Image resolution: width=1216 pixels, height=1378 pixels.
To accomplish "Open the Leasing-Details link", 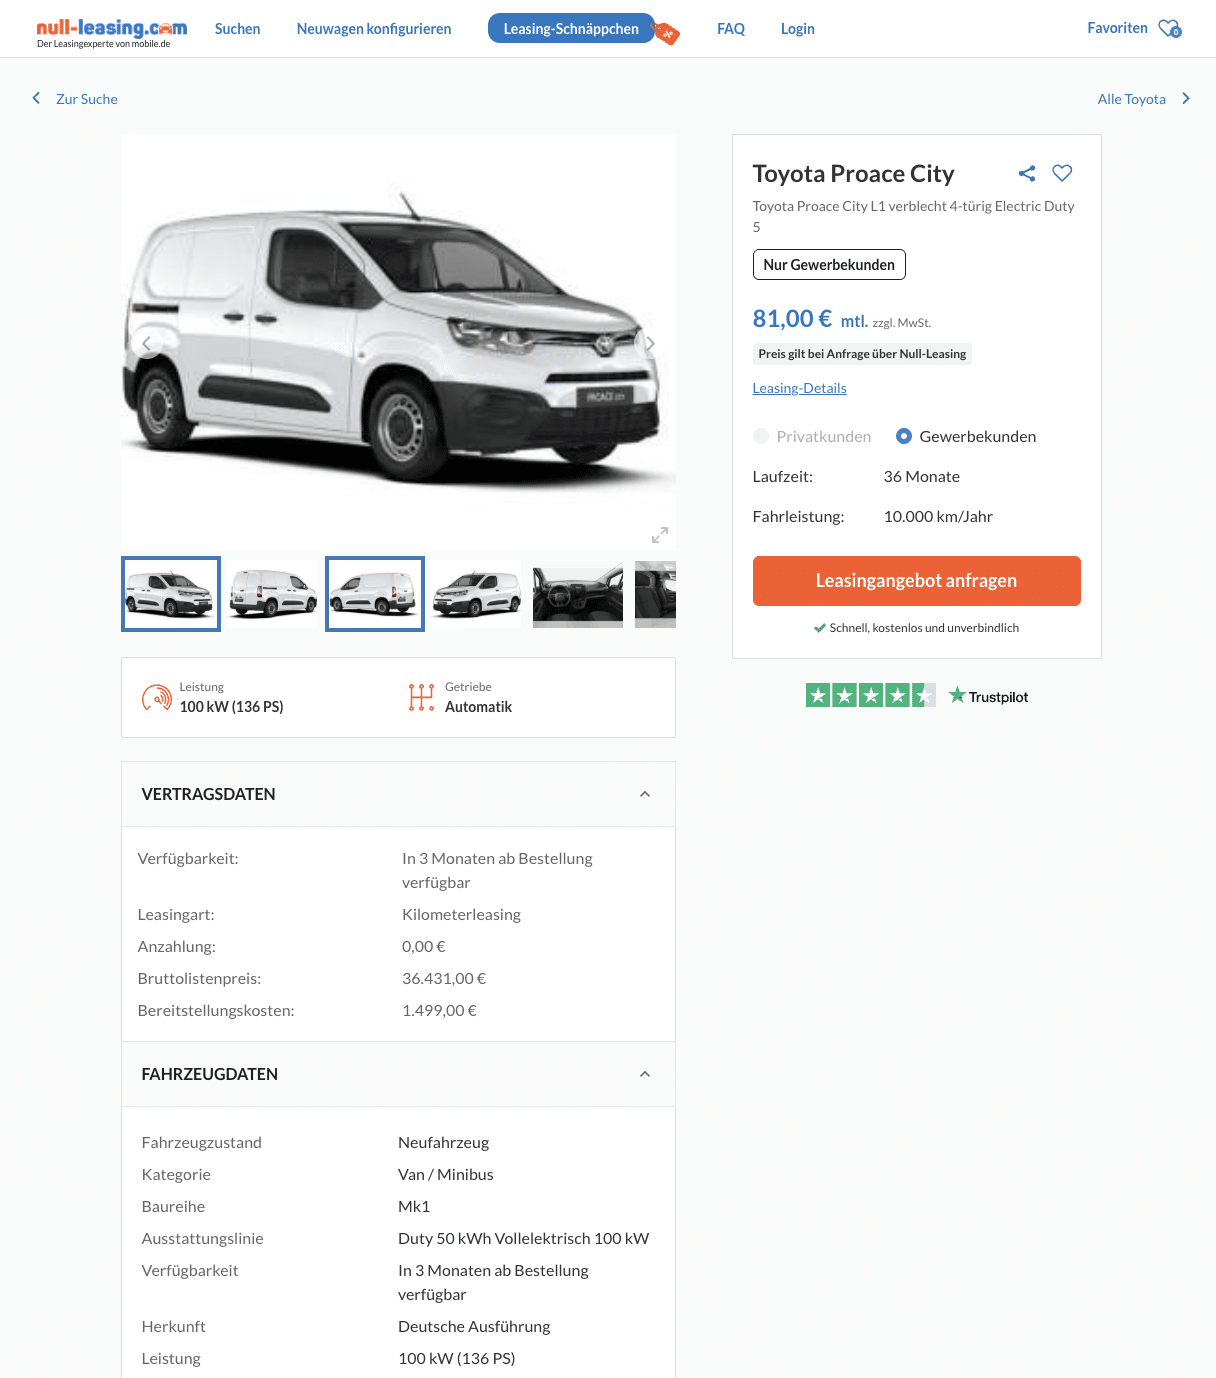I will coord(799,388).
